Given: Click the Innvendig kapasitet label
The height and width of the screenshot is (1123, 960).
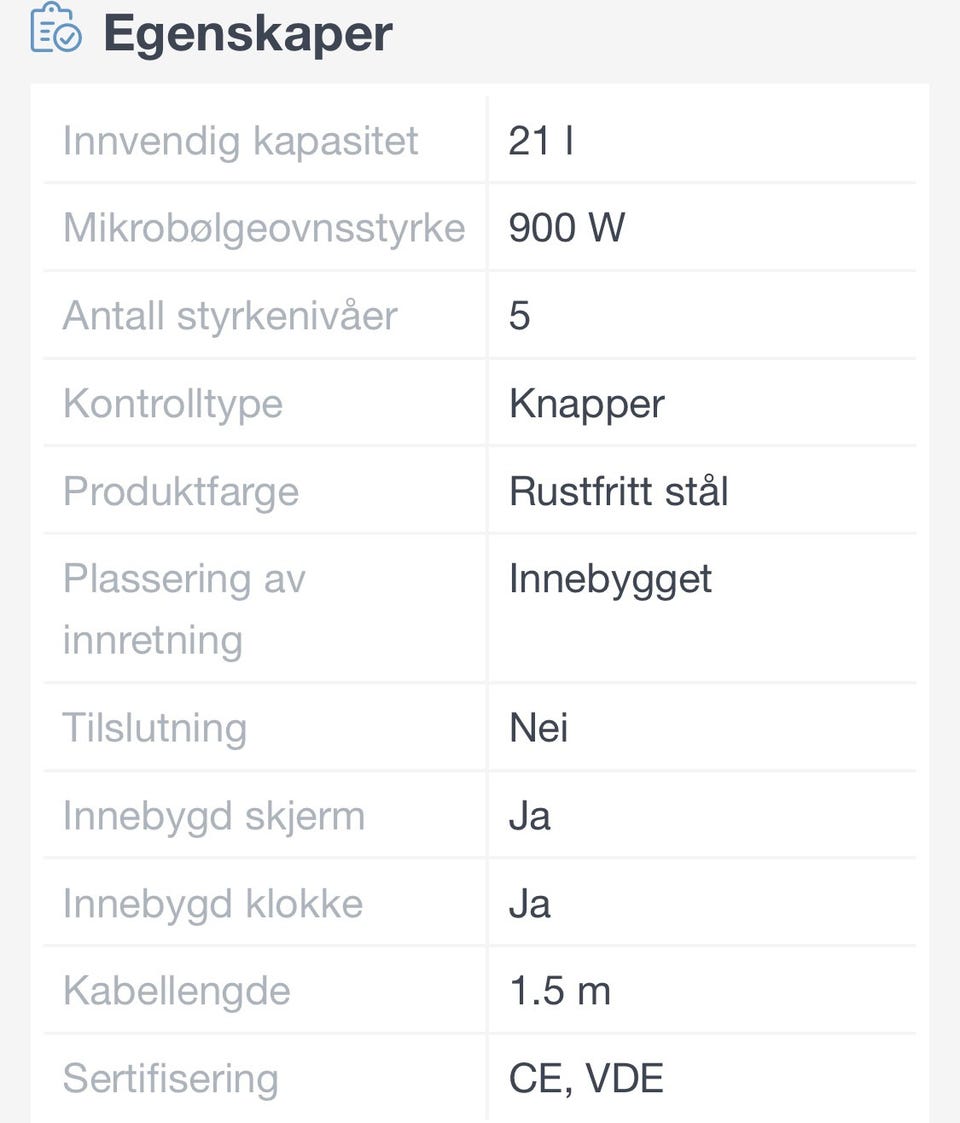Looking at the screenshot, I should pos(241,140).
